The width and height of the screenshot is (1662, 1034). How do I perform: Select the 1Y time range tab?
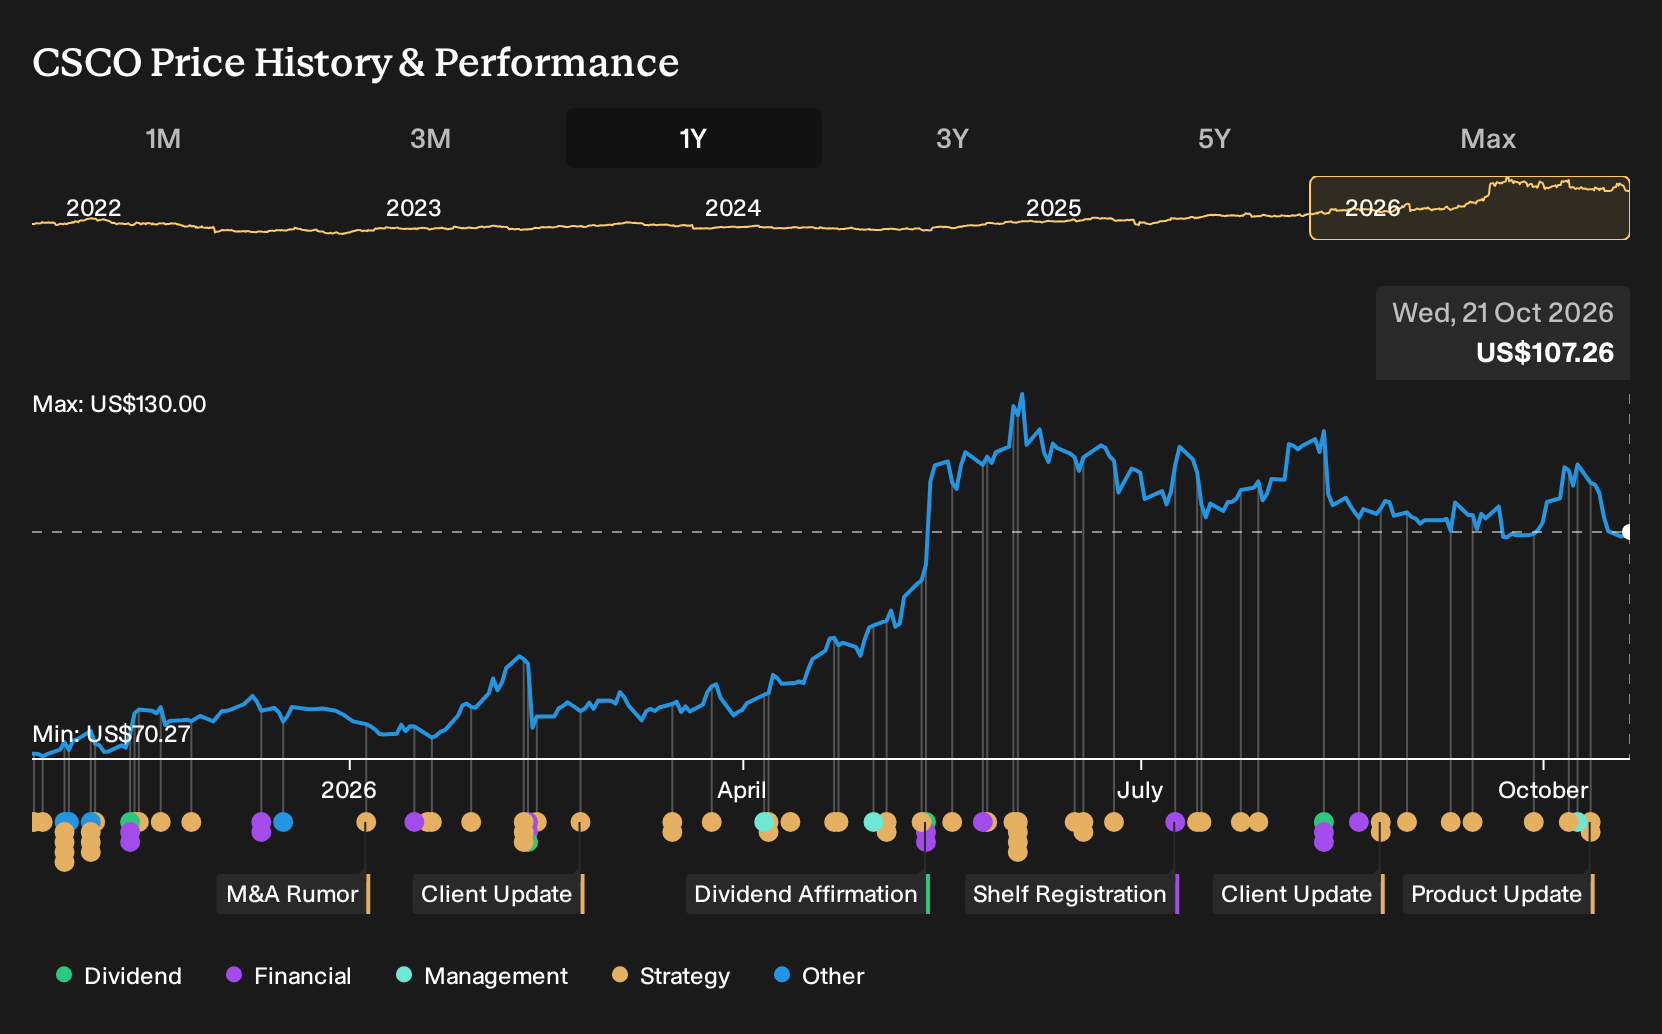coord(694,138)
